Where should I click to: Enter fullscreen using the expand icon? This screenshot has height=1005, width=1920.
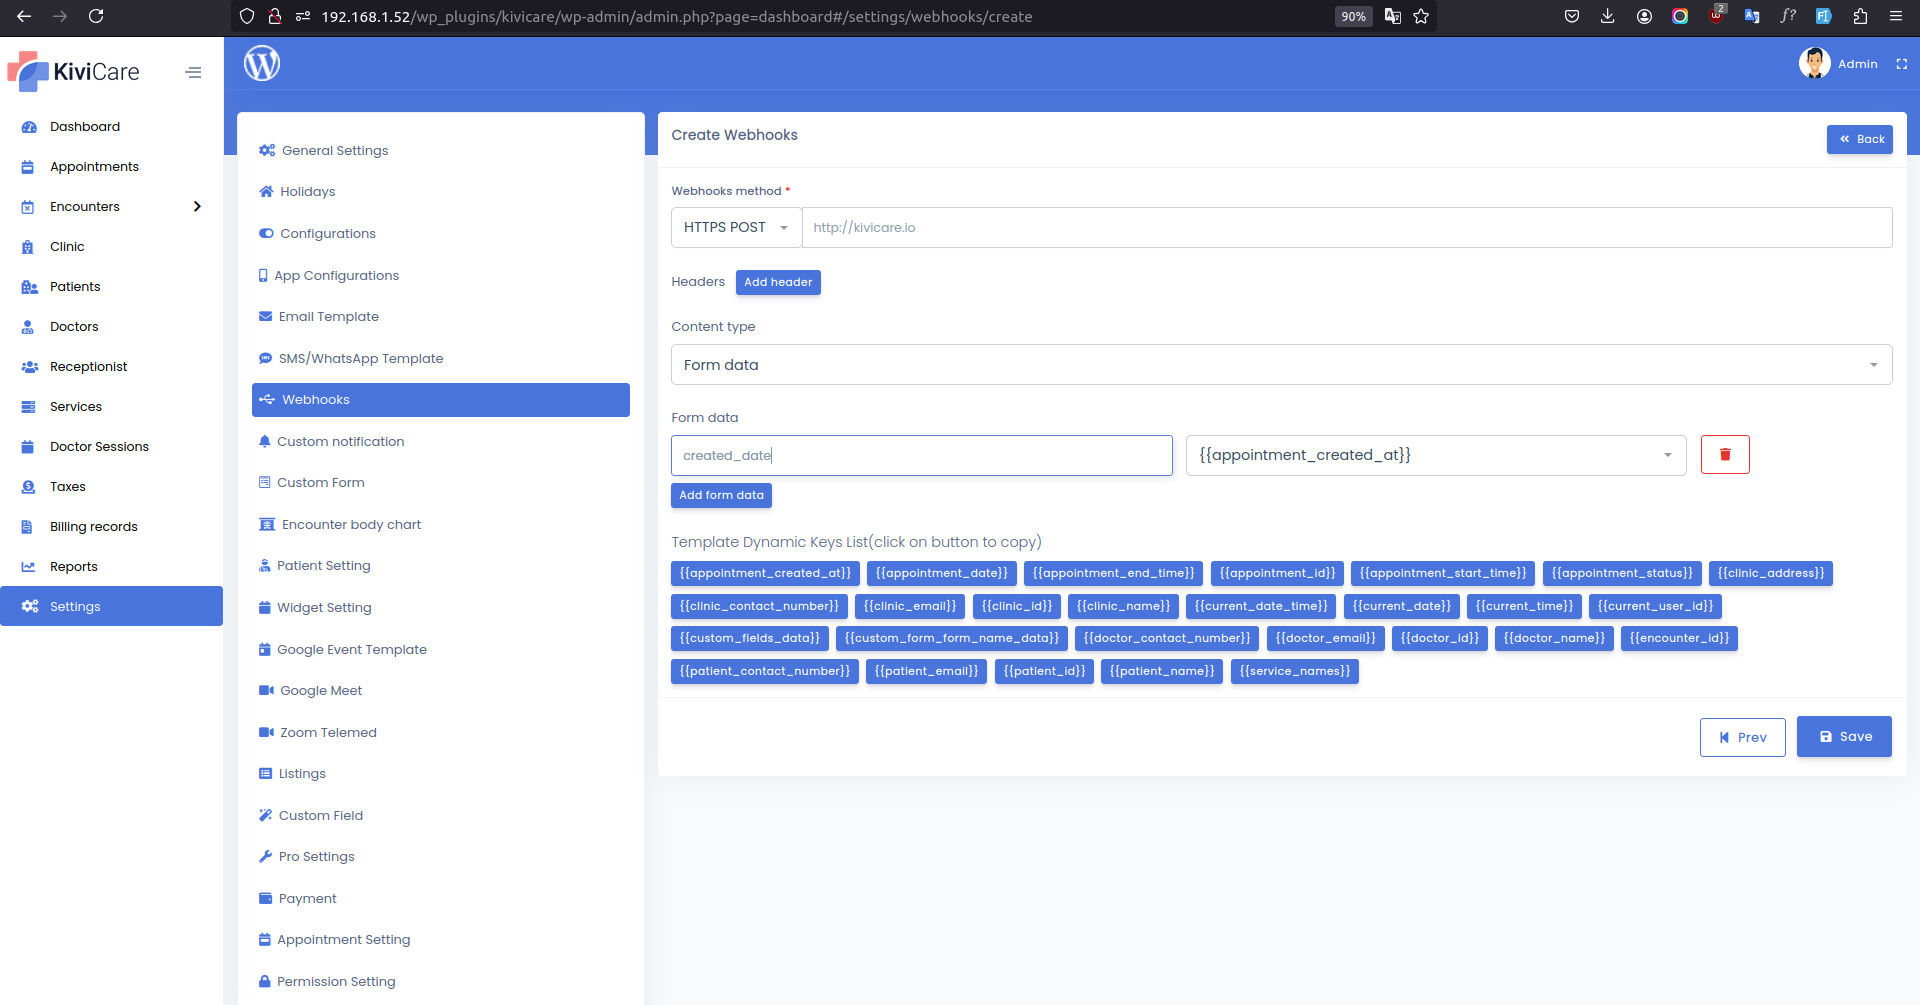point(1902,64)
